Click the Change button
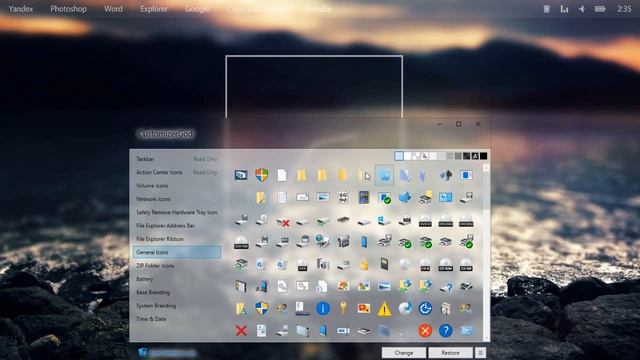The height and width of the screenshot is (360, 640). 404,353
